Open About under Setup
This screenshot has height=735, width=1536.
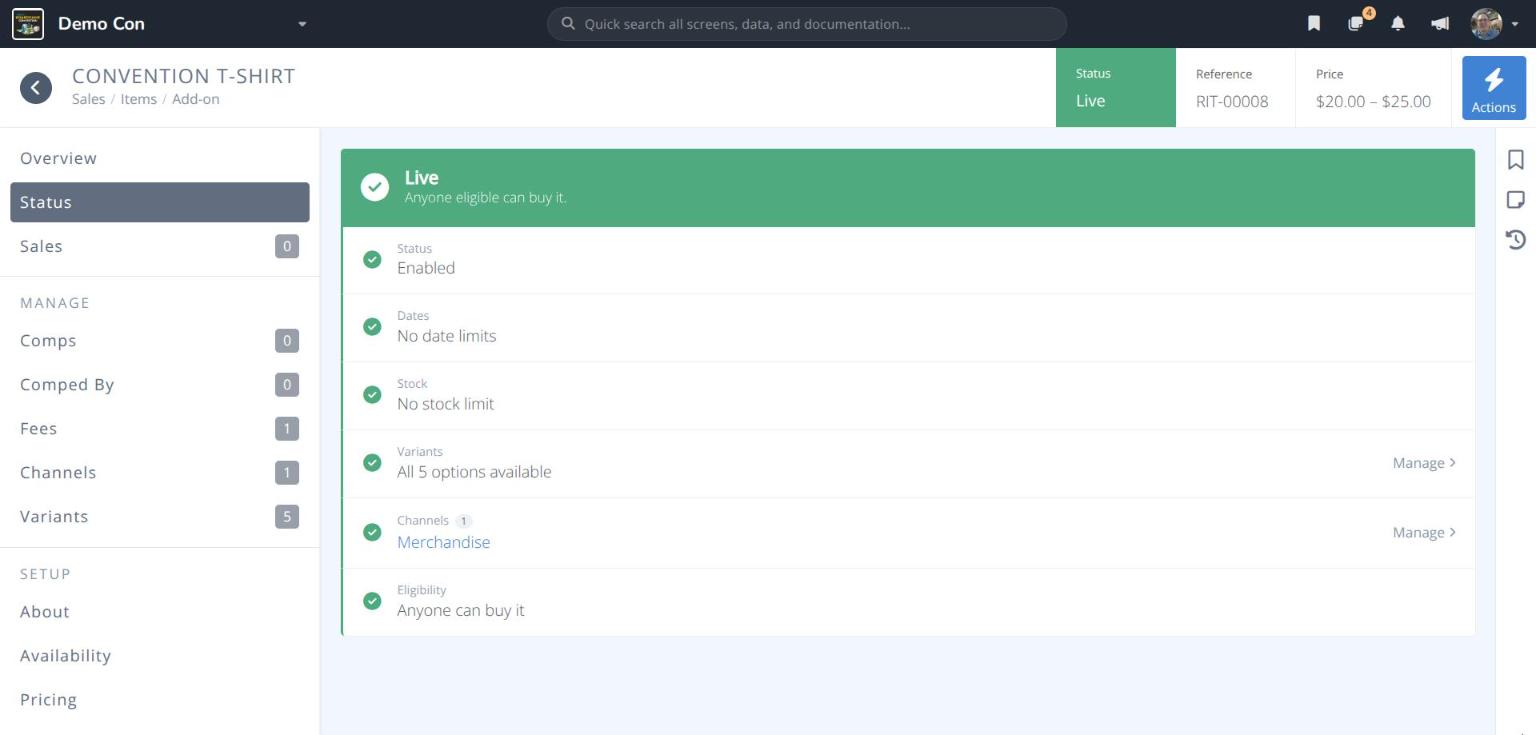point(160,612)
